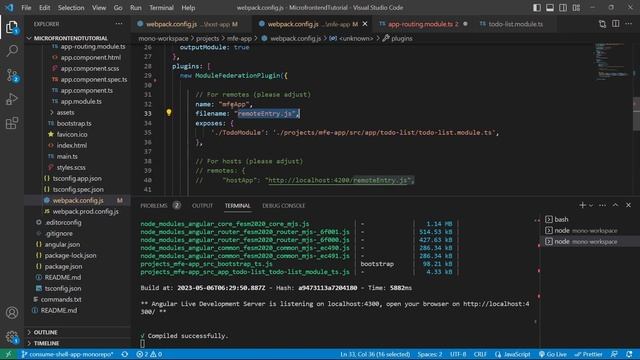640x360 pixels.
Task: Open the Terminal menu
Action: pos(161,8)
